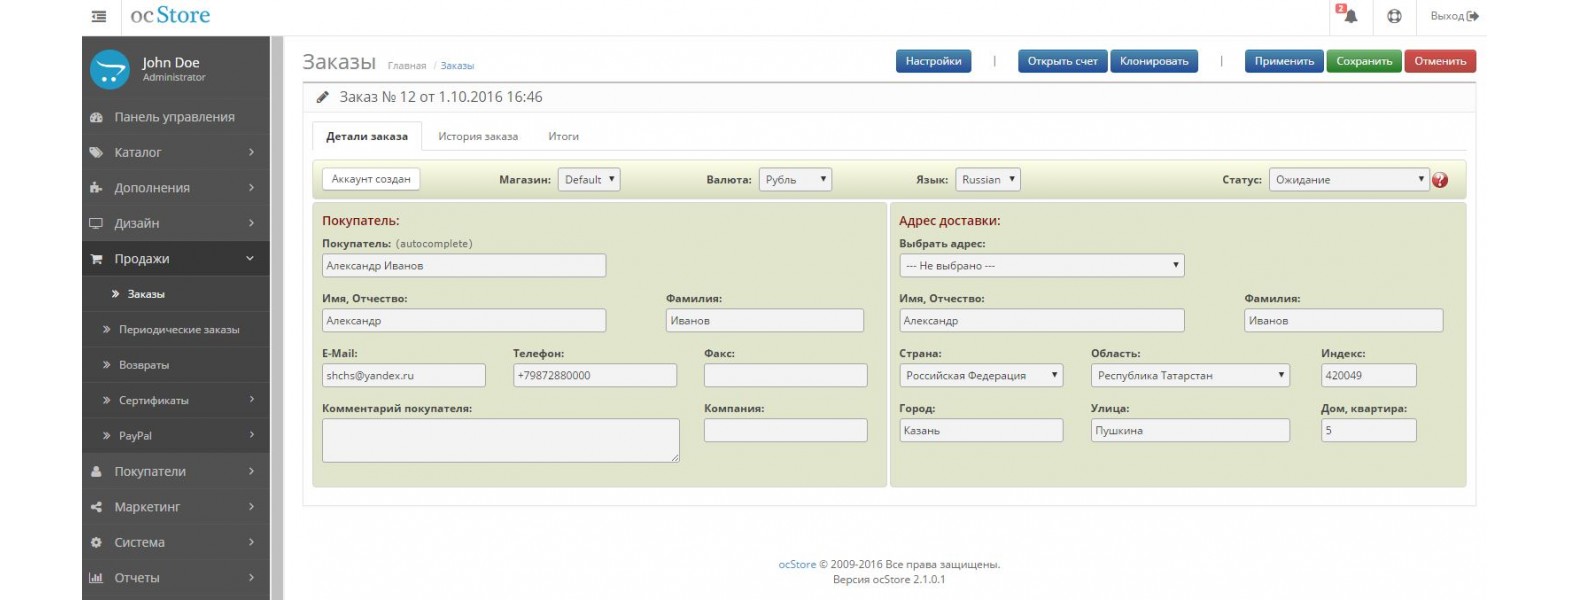Open the help lifebuoy icon
This screenshot has width=1570, height=600.
tap(1394, 16)
